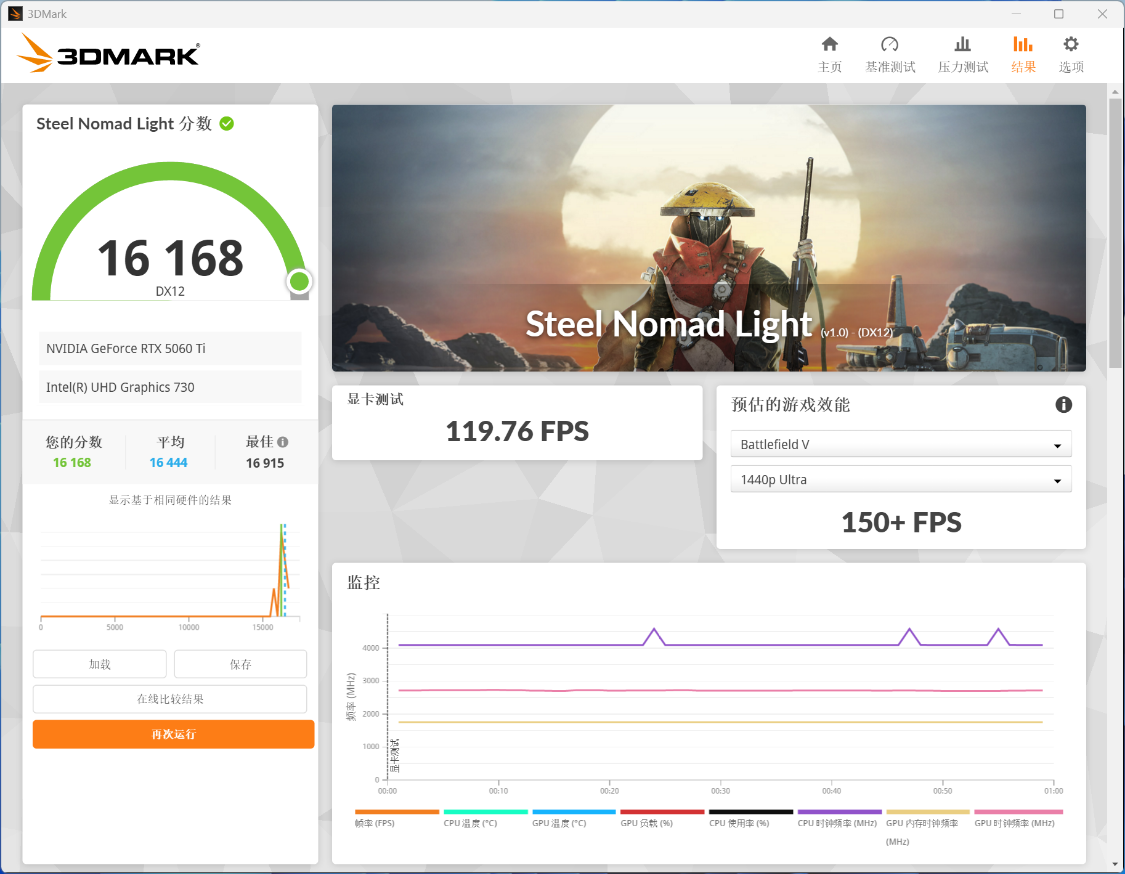1125x874 pixels.
Task: Go to the 主页 home icon
Action: pyautogui.click(x=829, y=44)
